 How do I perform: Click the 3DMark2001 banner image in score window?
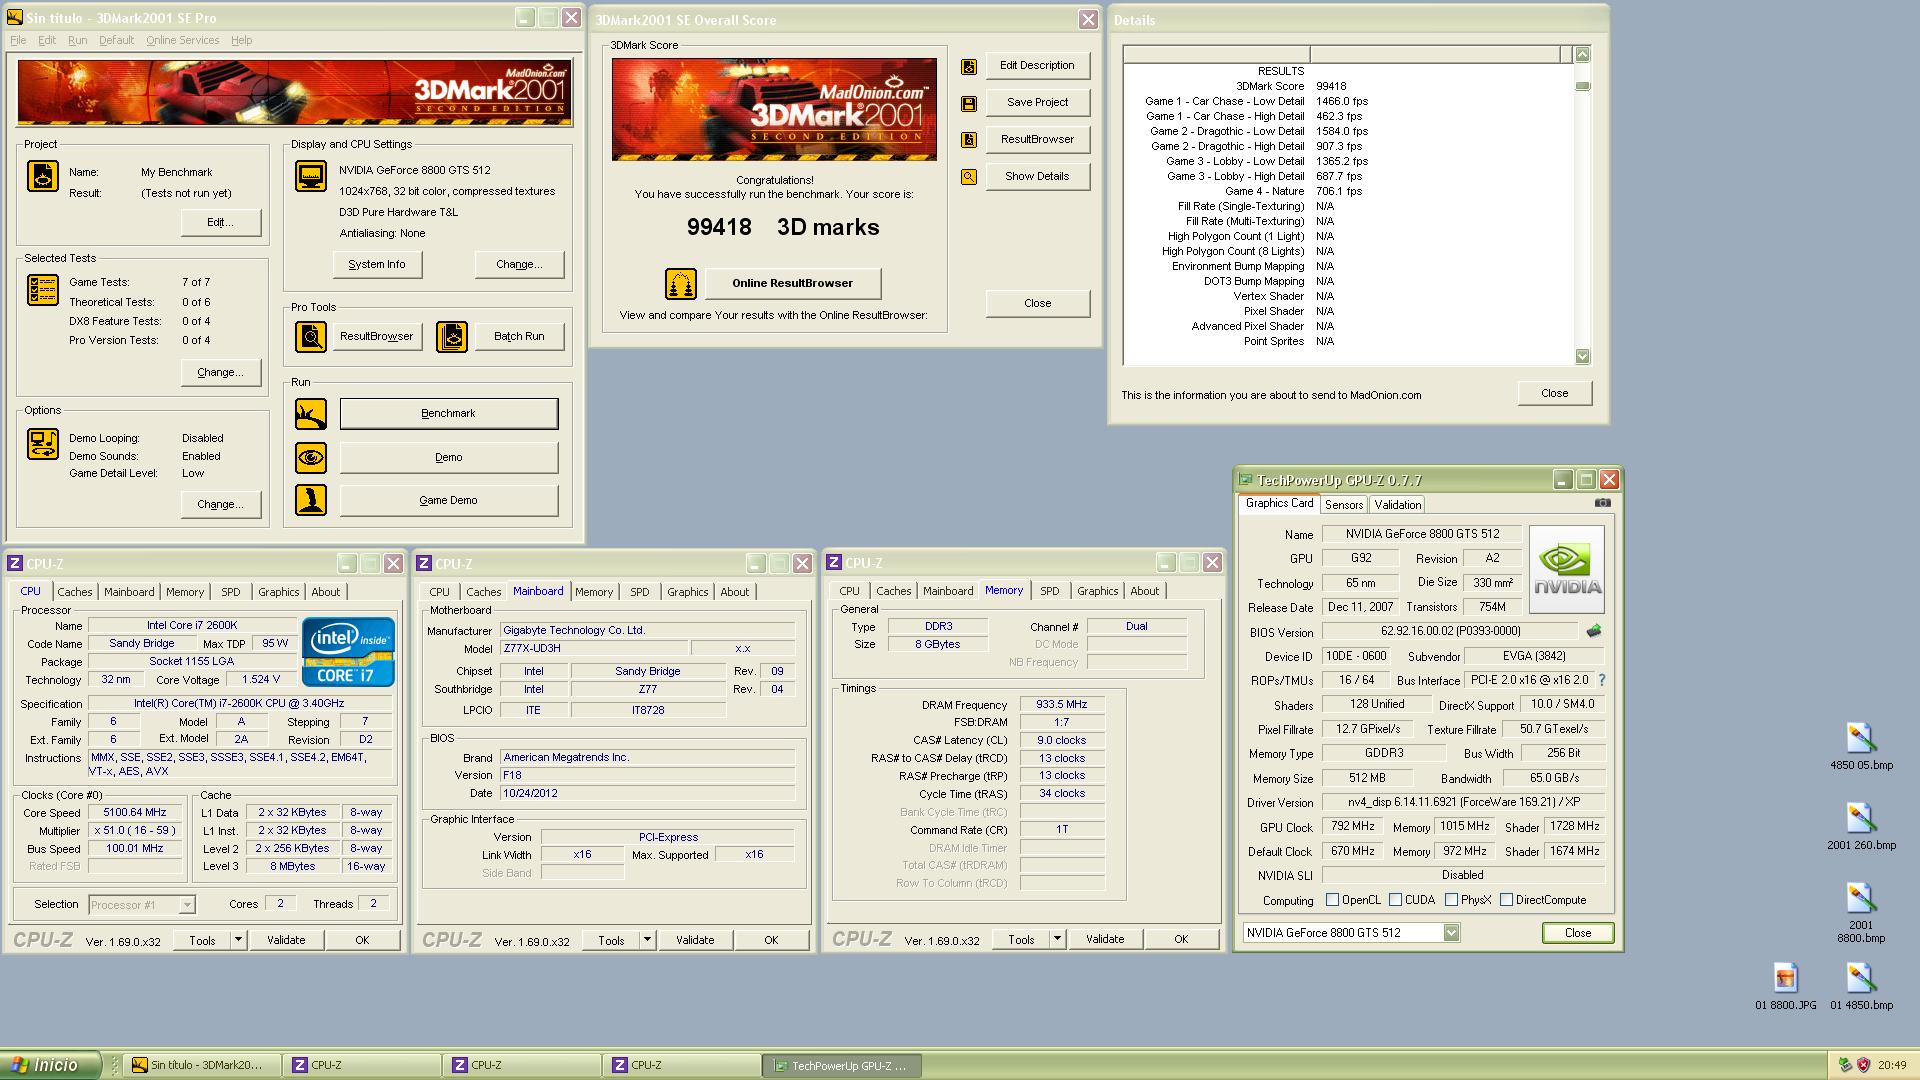pyautogui.click(x=774, y=109)
